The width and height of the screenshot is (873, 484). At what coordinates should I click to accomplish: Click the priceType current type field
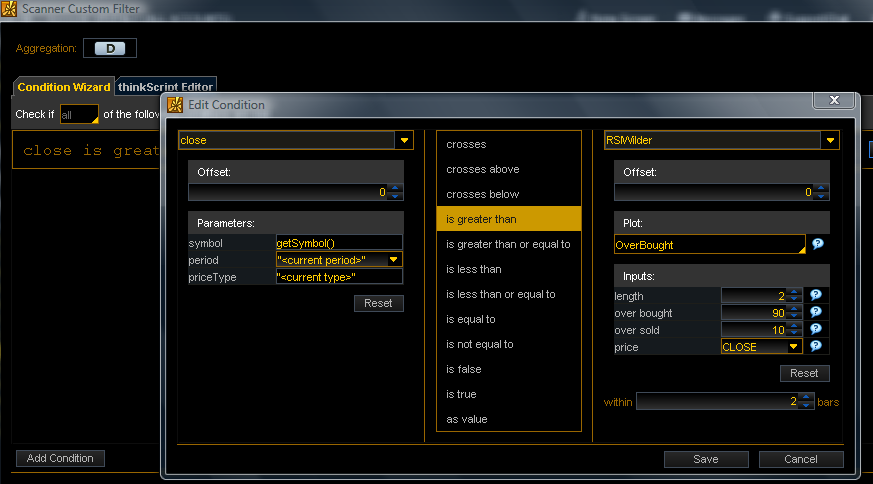click(339, 277)
